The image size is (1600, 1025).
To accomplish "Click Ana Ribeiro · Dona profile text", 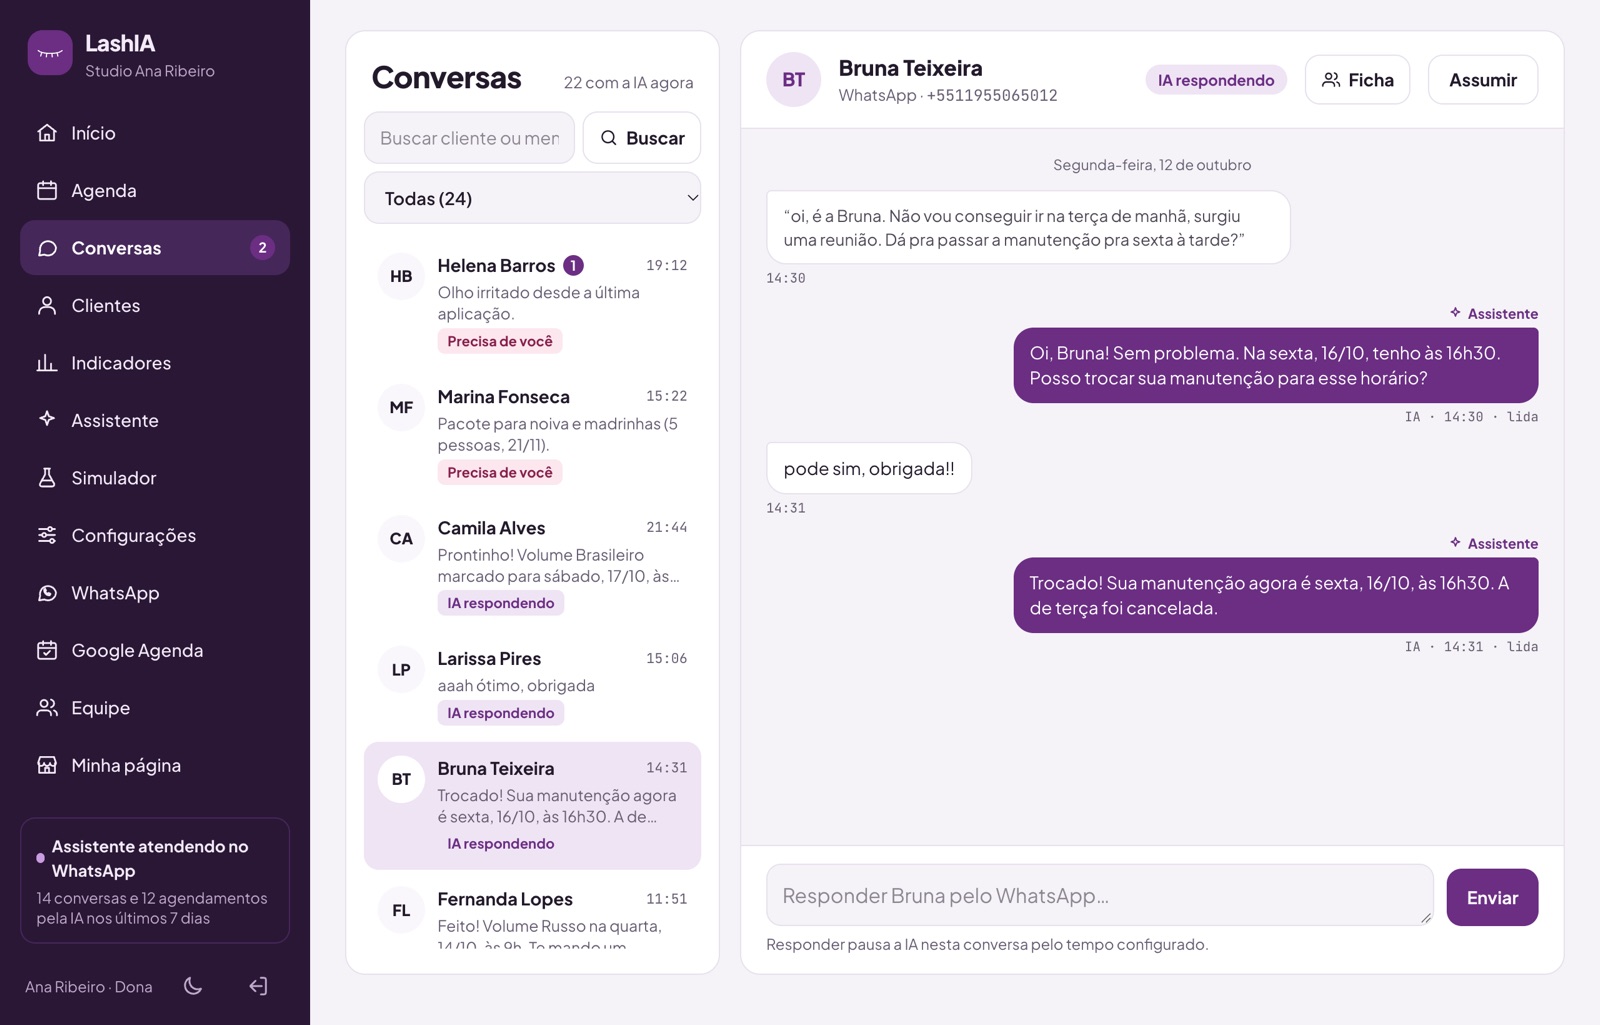I will point(89,987).
